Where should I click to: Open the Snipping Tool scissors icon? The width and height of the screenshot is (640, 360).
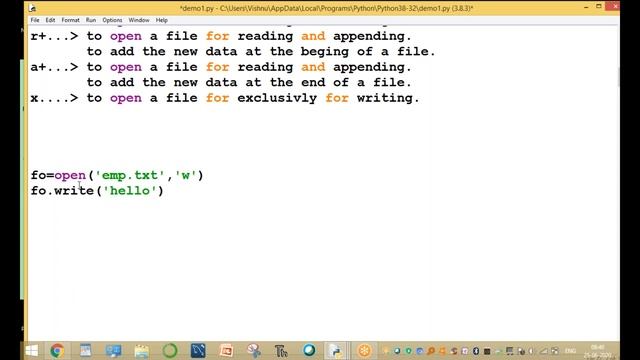pyautogui.click(x=254, y=351)
